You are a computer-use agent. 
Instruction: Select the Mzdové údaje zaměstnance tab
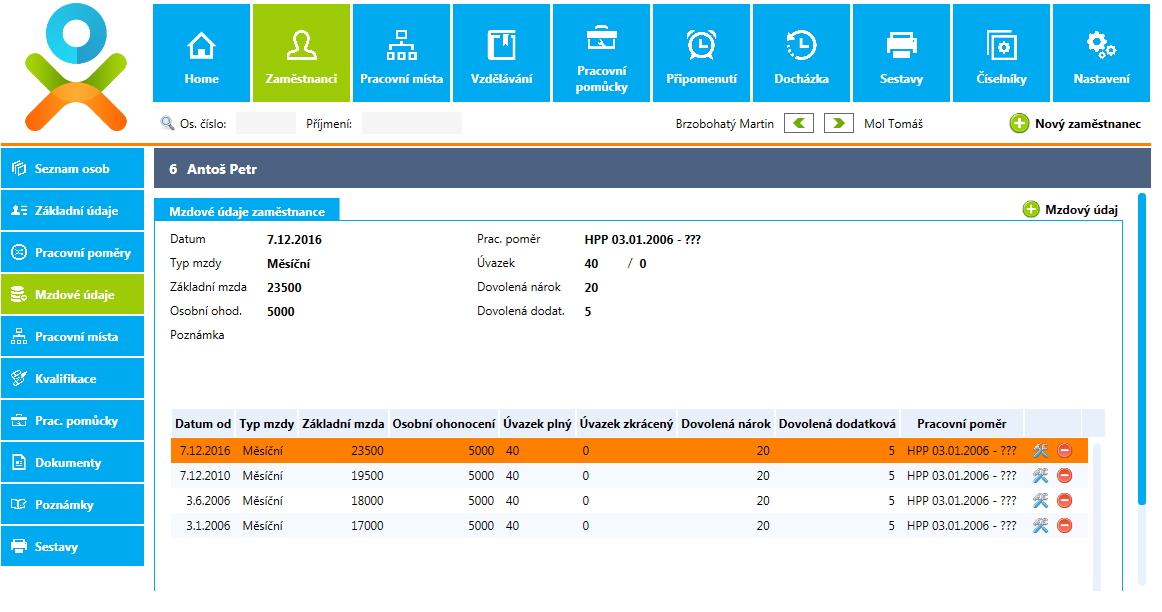pos(247,210)
